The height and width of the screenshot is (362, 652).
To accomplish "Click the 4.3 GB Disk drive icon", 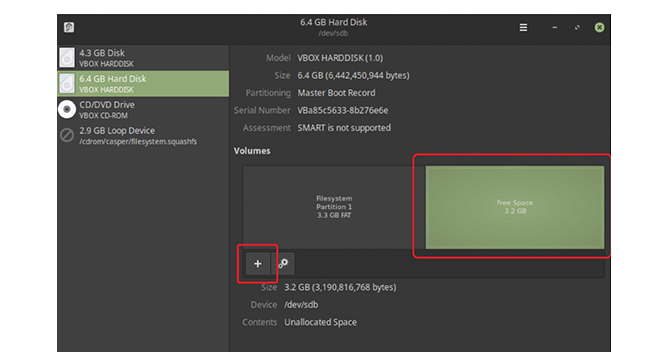I will pos(67,57).
